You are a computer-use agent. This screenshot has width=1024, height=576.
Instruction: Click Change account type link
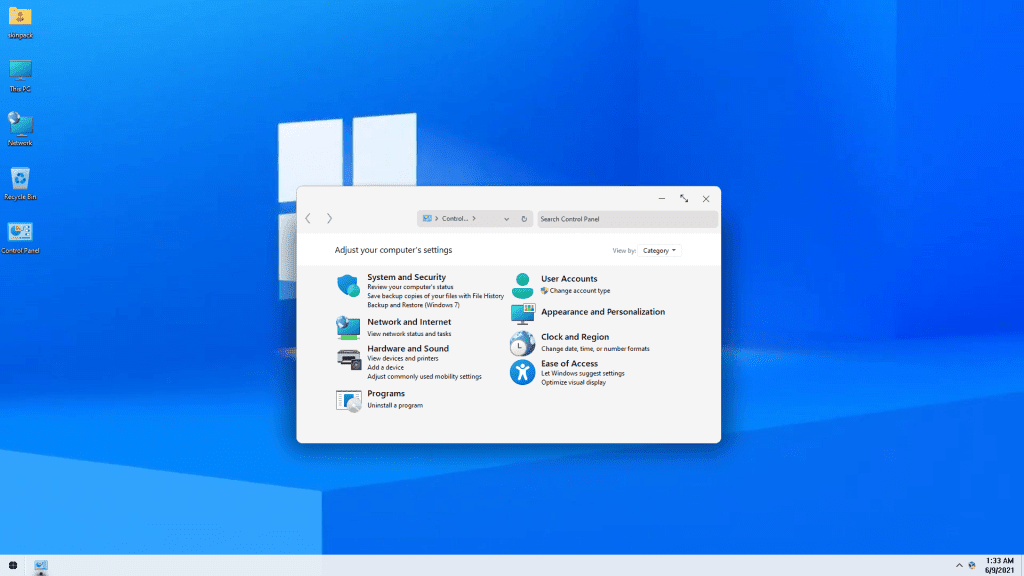click(x=580, y=291)
